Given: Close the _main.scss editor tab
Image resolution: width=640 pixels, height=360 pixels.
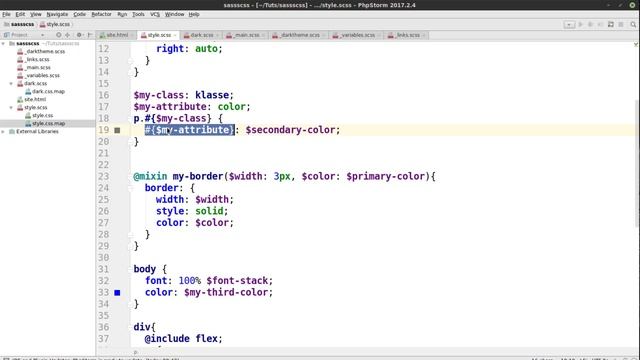Looking at the screenshot, I should tap(263, 36).
